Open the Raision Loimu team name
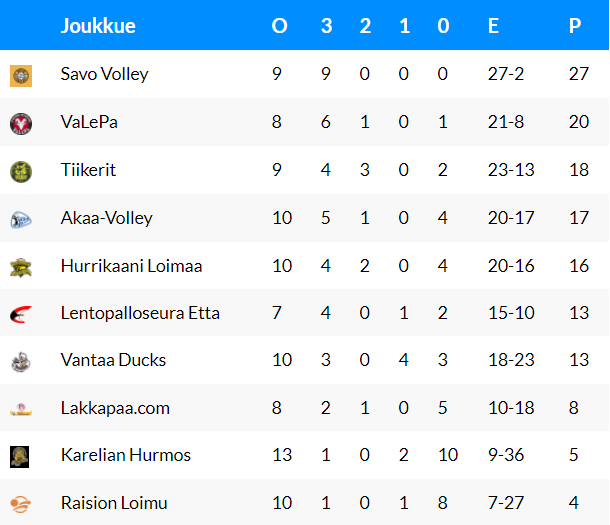The width and height of the screenshot is (610, 525). [114, 503]
